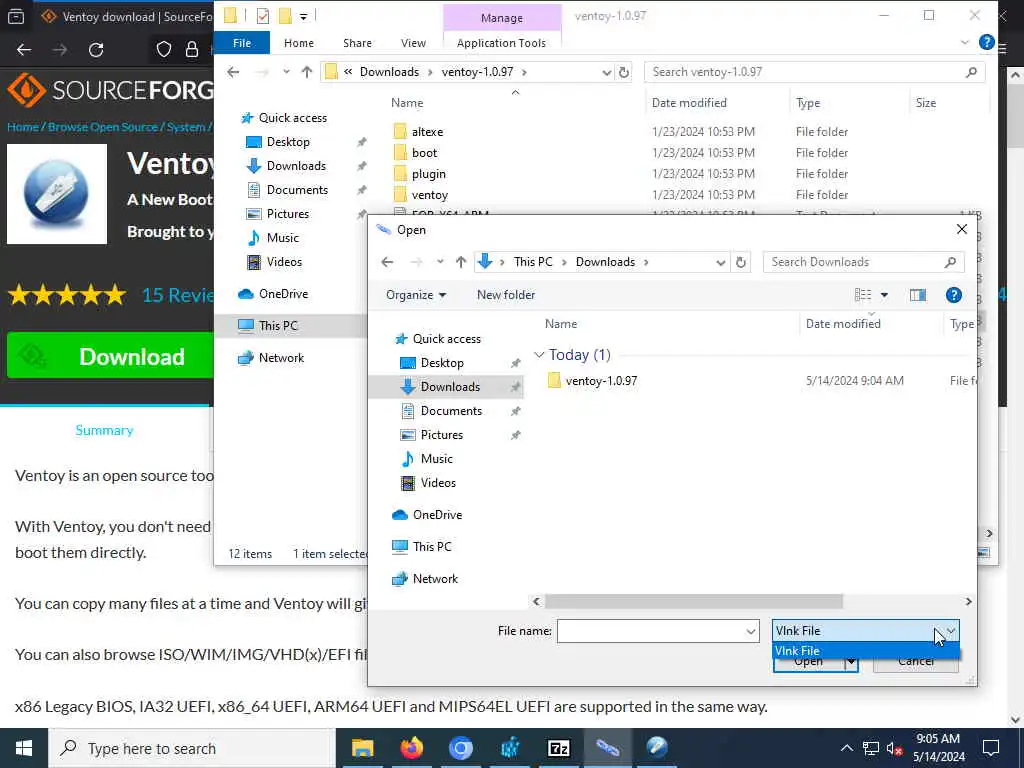Refresh the ventoy-1.0.97 Explorer window

tap(624, 72)
